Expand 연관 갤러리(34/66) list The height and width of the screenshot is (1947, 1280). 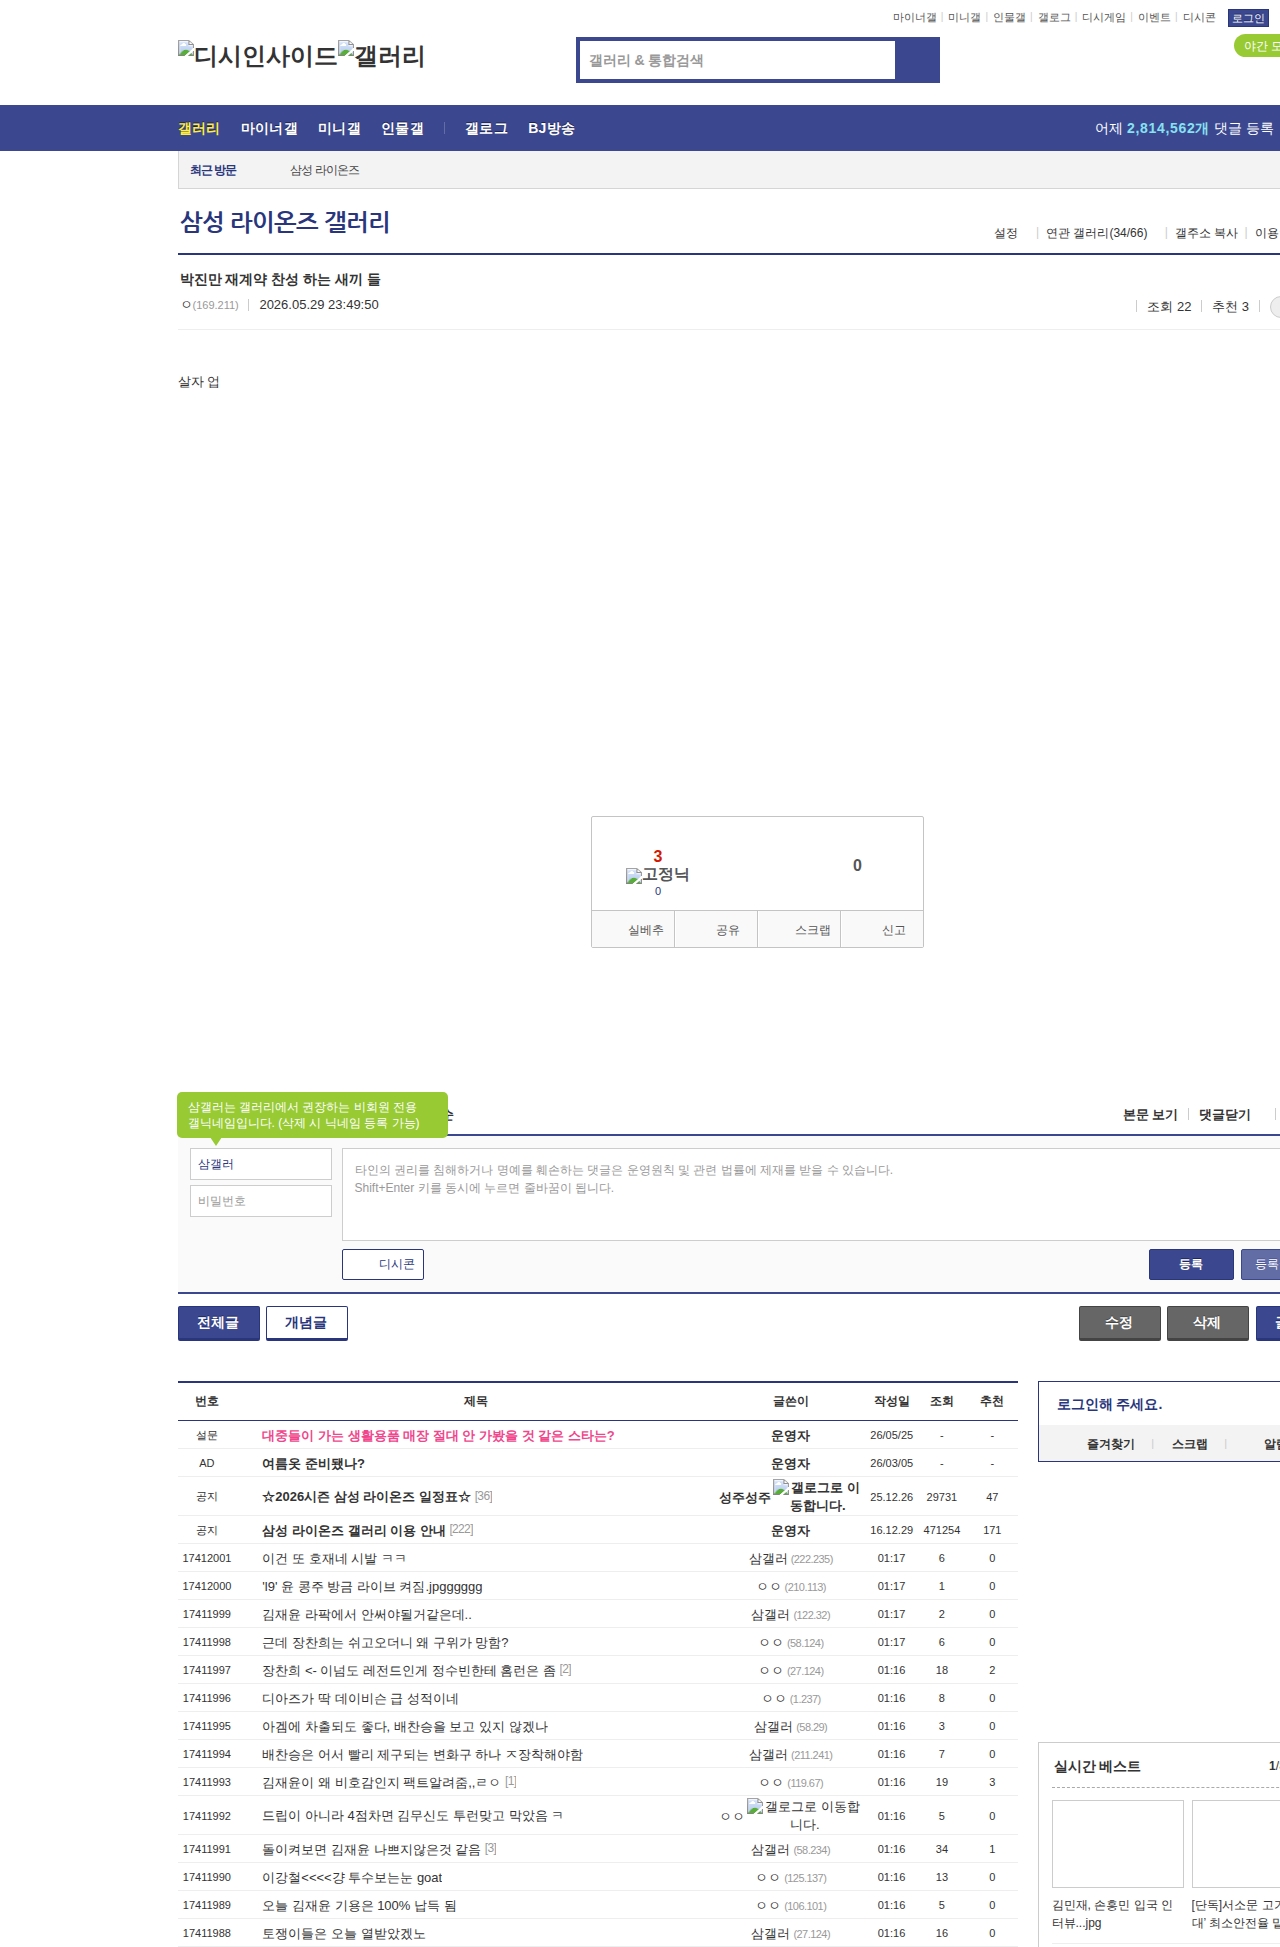click(x=1096, y=233)
